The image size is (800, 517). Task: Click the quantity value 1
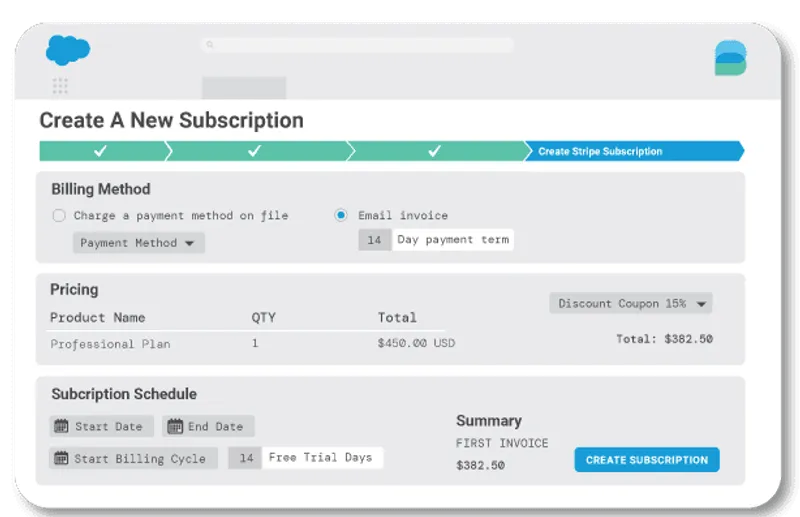point(255,343)
